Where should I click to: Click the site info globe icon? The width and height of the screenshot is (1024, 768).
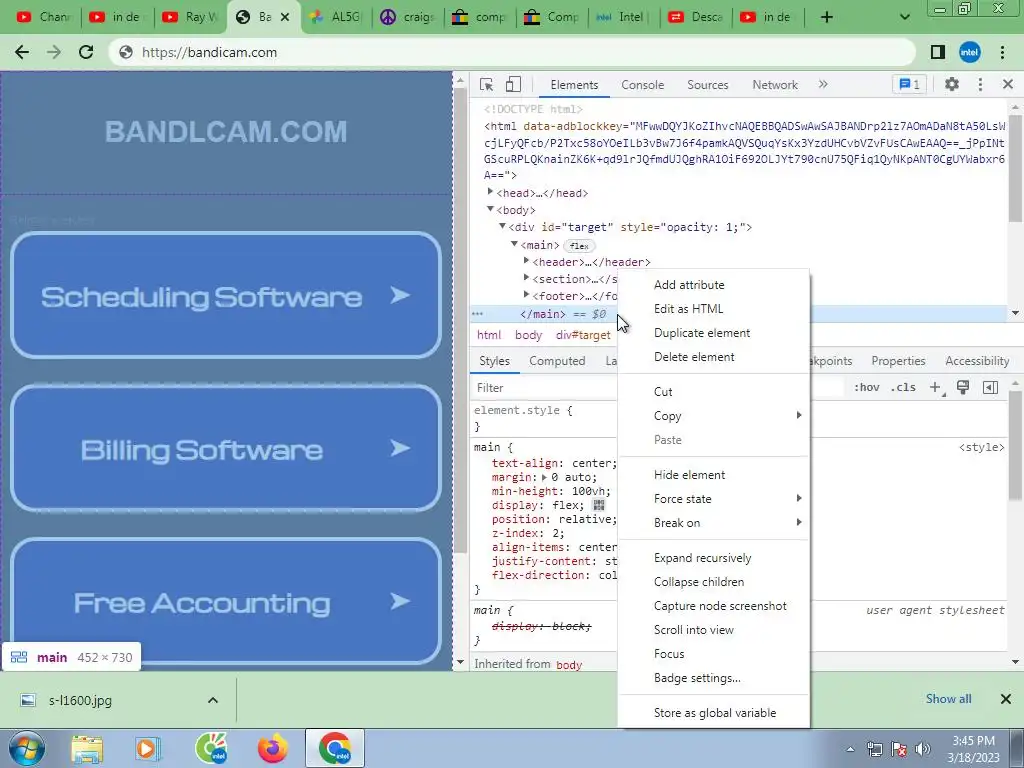click(x=126, y=52)
